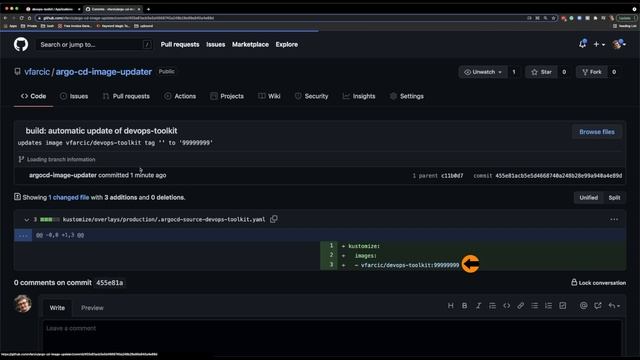Mention a user with the @ icon

(x=584, y=306)
